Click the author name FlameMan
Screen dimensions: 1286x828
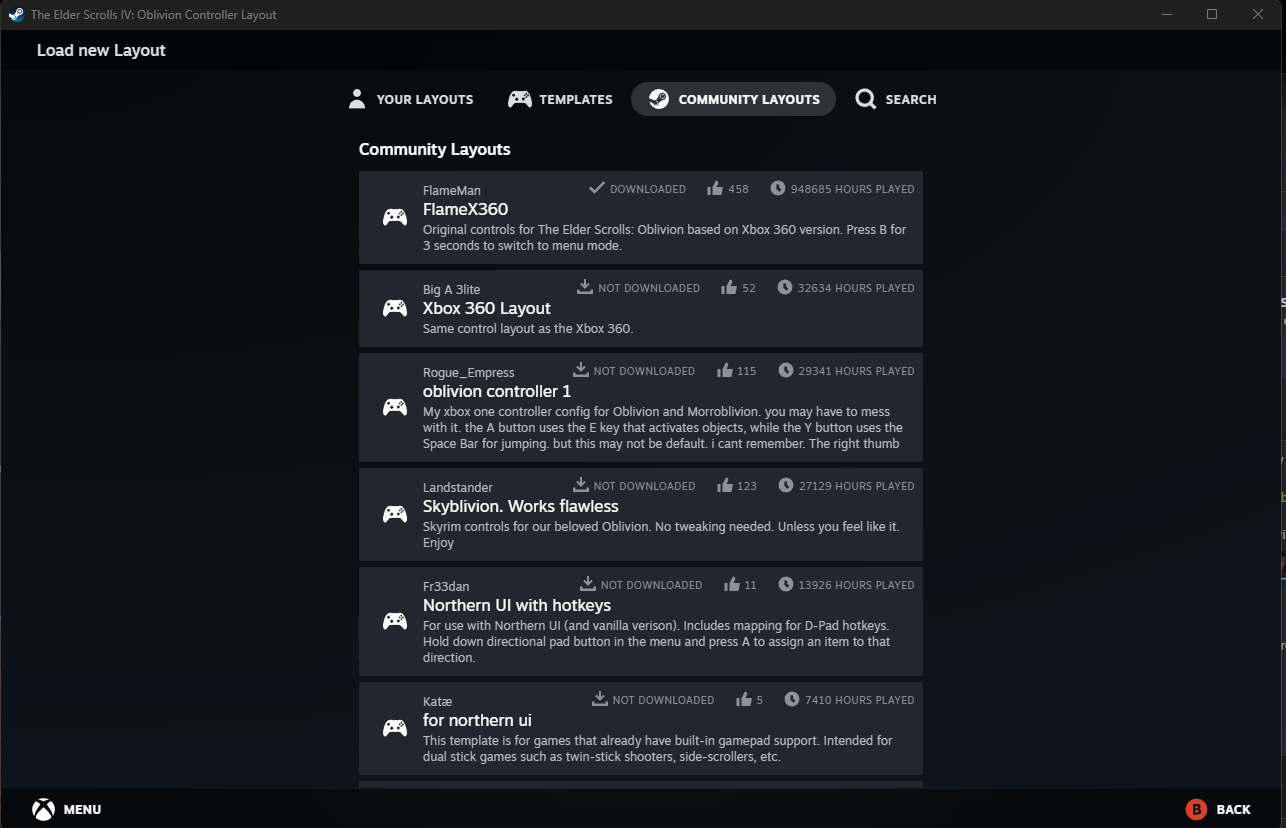(452, 190)
